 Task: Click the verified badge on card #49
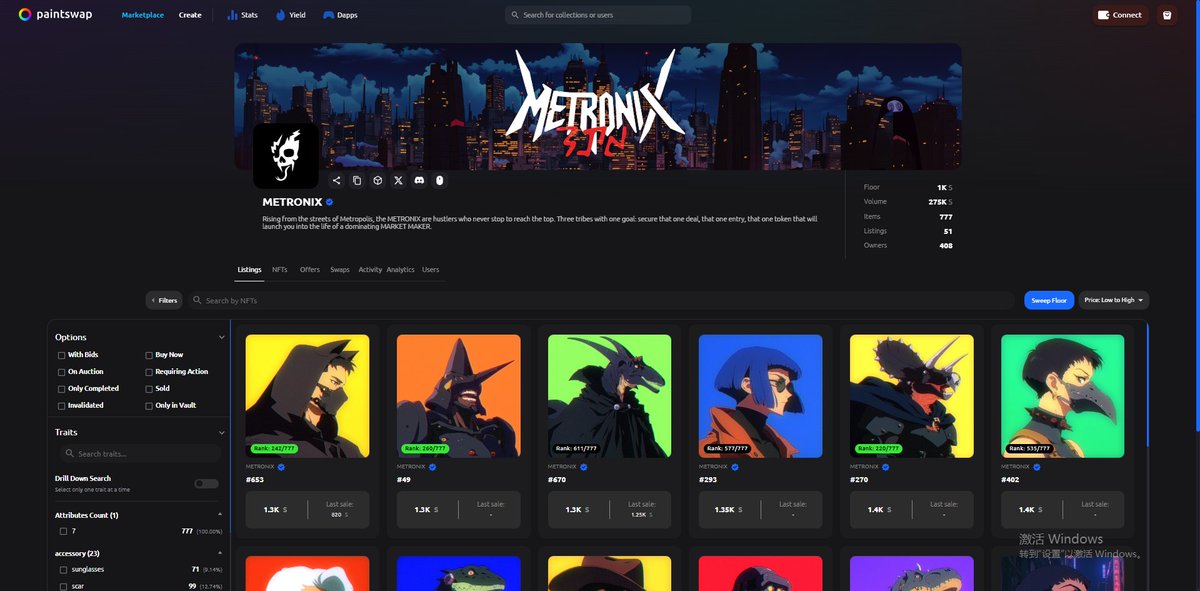click(432, 466)
